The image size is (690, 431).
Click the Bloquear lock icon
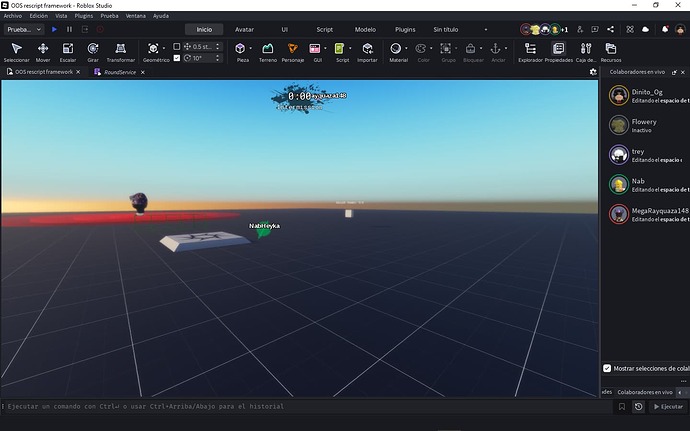pos(470,48)
